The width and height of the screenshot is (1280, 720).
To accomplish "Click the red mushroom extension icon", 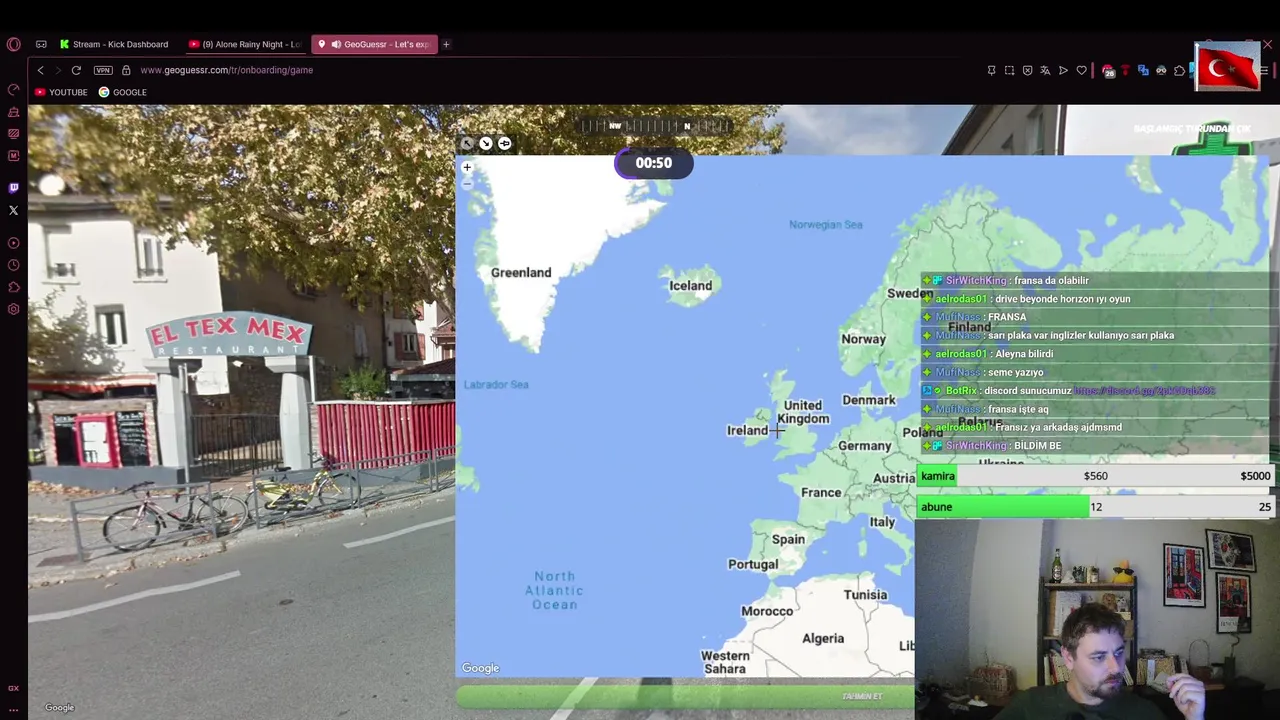I will tap(1125, 70).
